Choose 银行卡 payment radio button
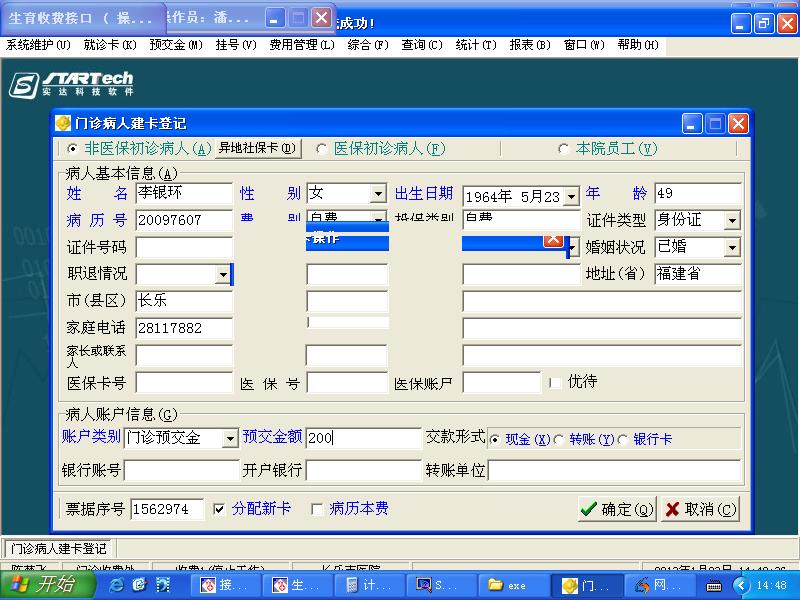 (x=622, y=439)
